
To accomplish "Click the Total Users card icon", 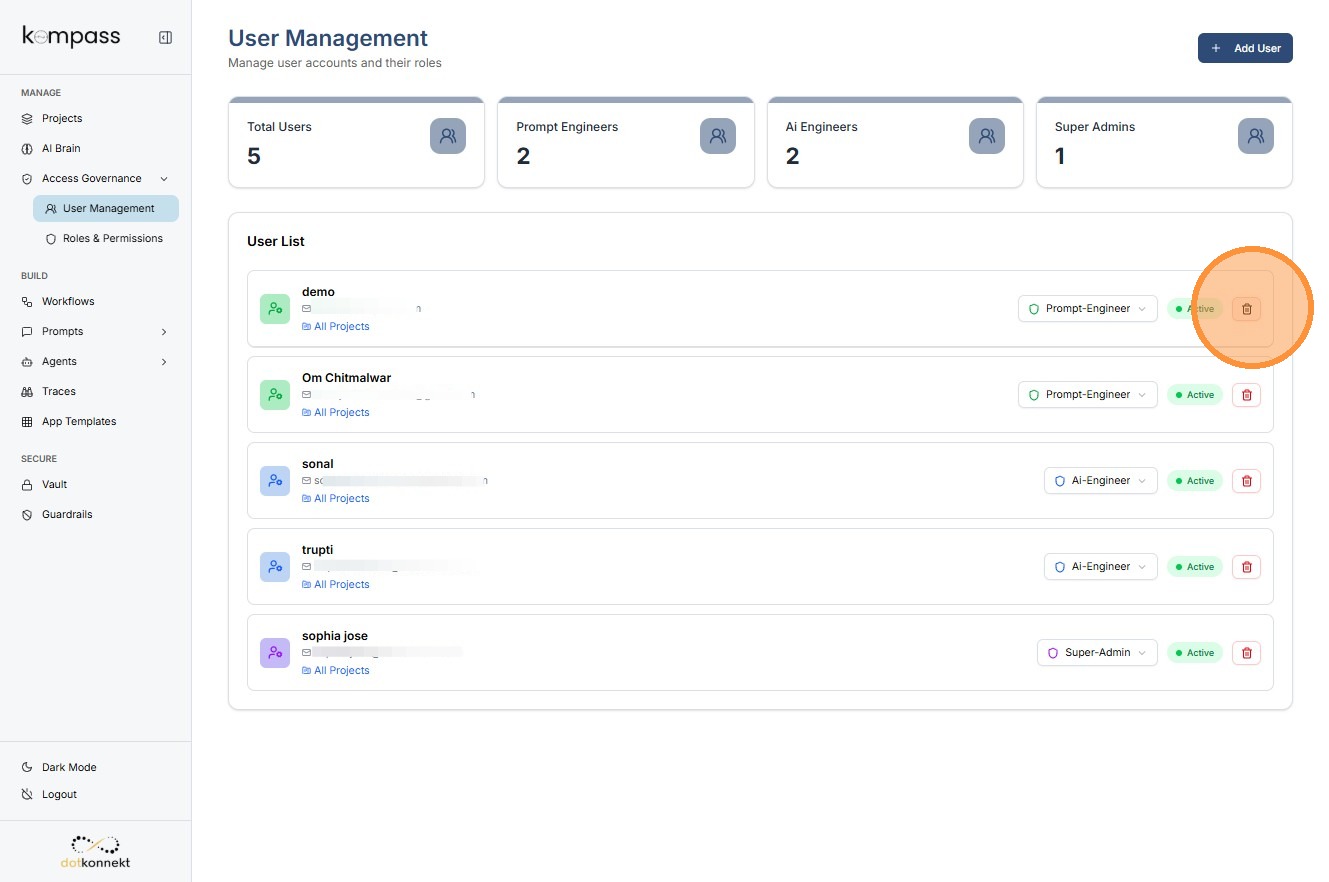I will (x=448, y=136).
